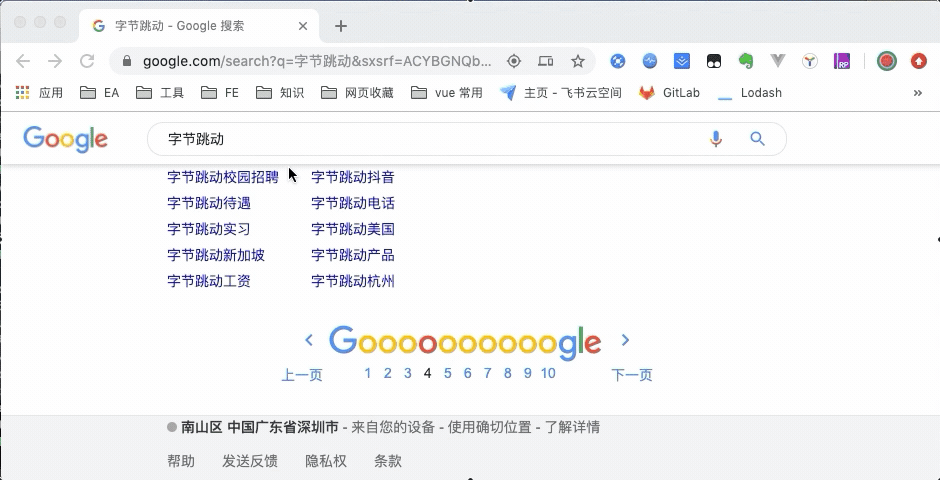Screen dimensions: 940x480
Task: Open related search 字节跳动电话
Action: pos(352,203)
